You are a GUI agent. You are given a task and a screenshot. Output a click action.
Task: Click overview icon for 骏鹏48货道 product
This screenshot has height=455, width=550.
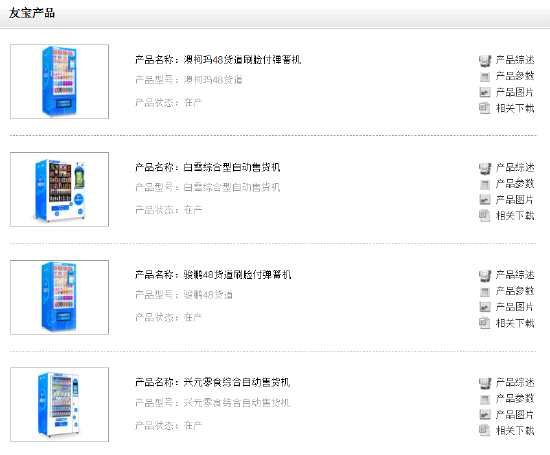pos(485,275)
